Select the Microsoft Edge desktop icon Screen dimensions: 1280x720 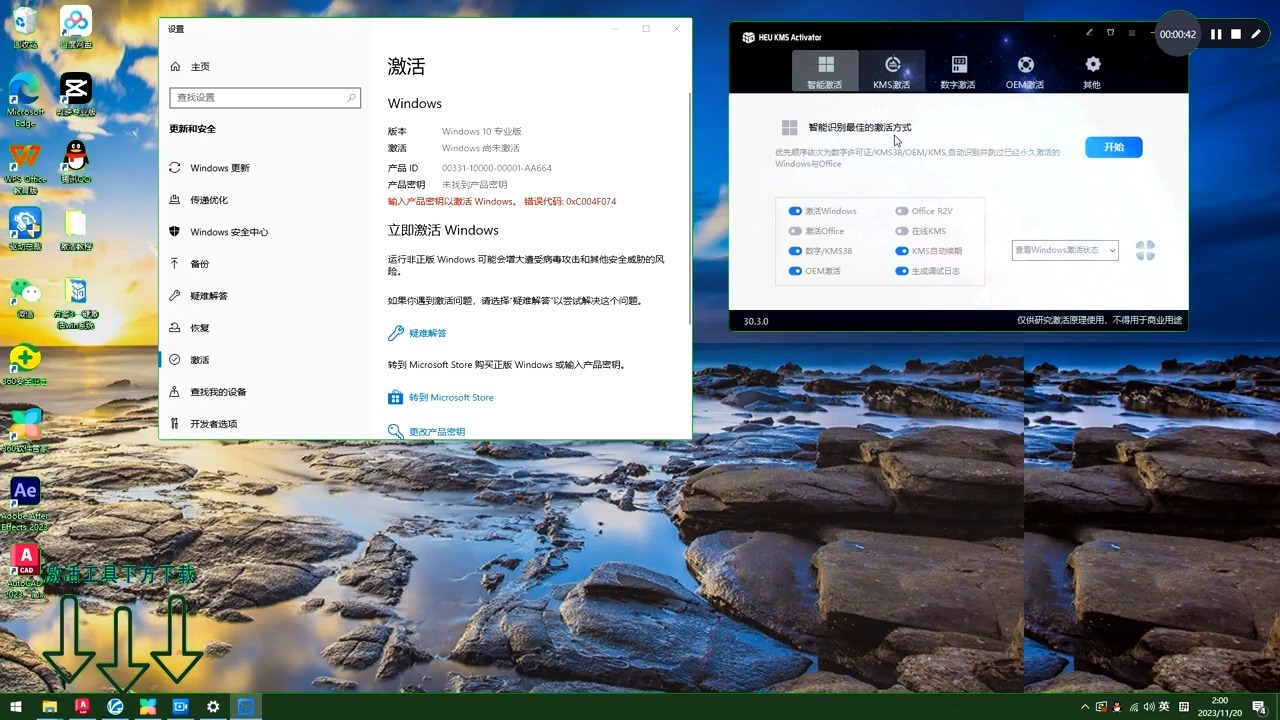25,99
